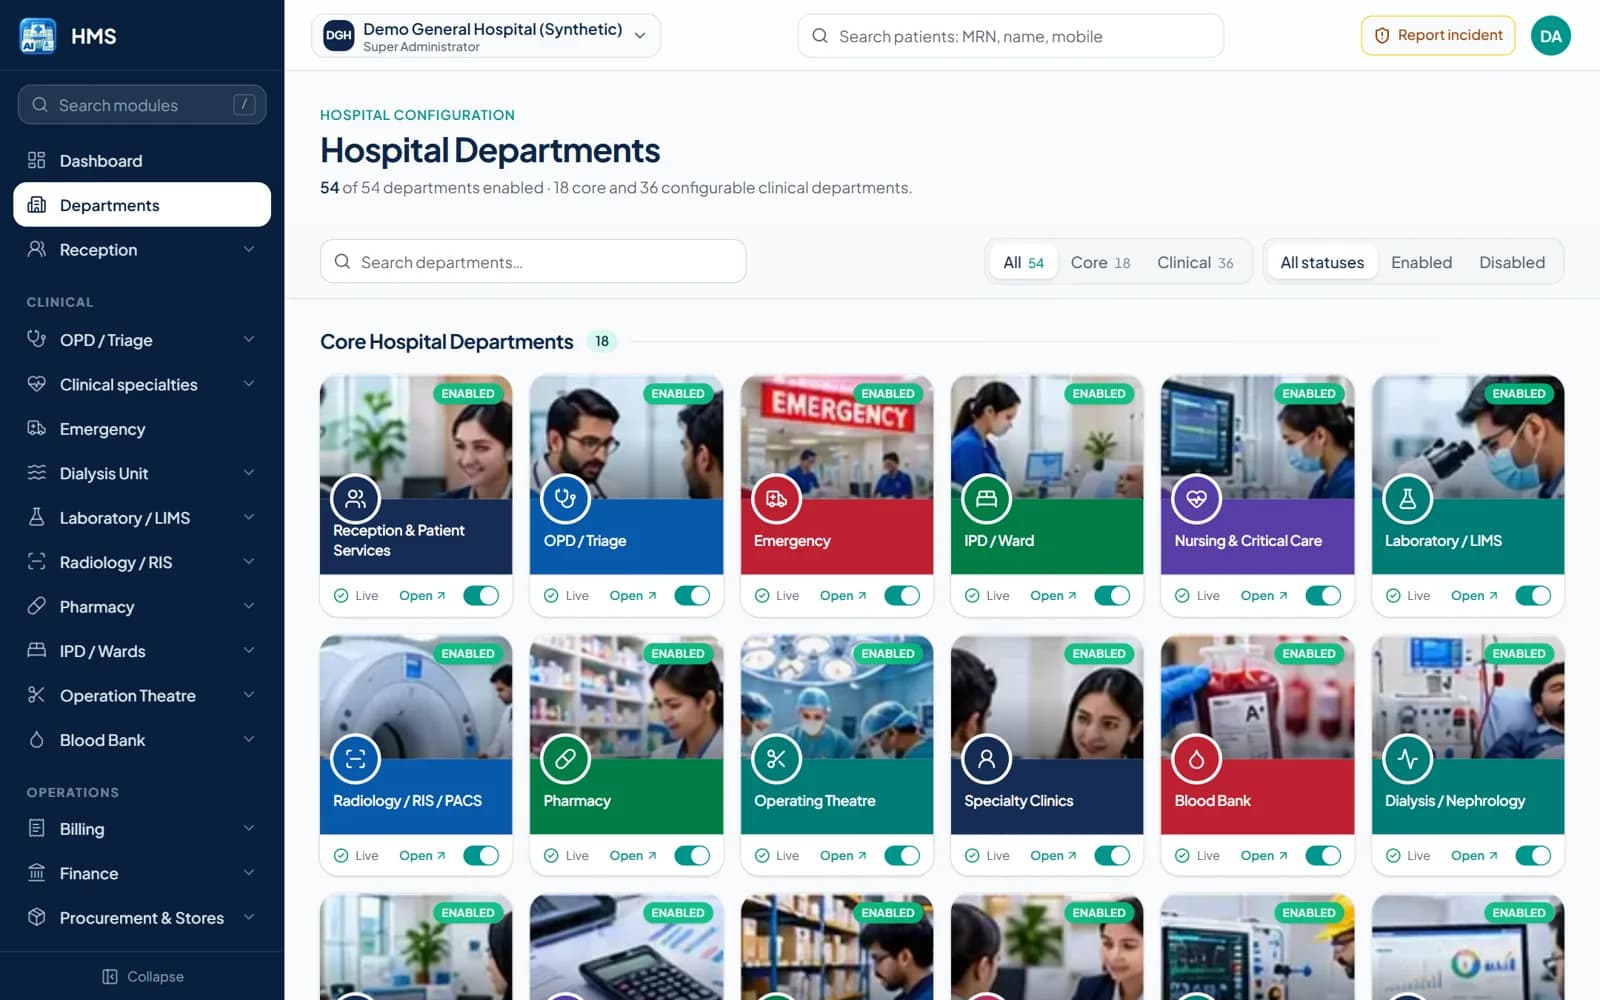The image size is (1600, 1000).
Task: Expand the IPD / Wards sidebar chevron
Action: click(249, 651)
